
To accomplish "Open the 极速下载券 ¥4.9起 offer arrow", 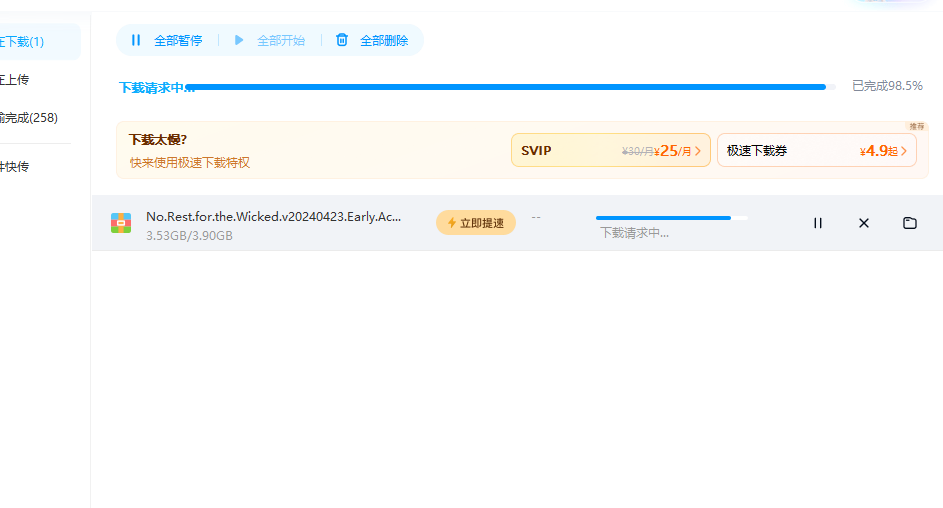I will [x=904, y=151].
